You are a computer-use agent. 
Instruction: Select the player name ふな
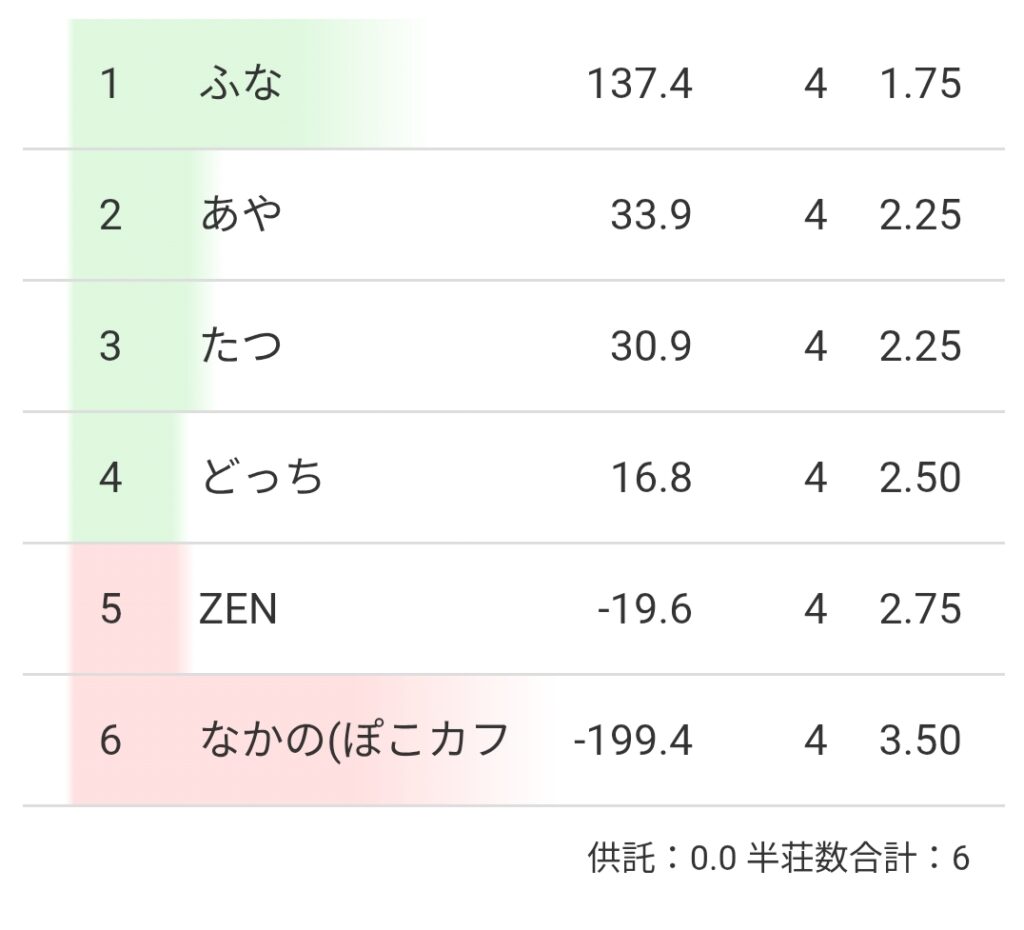coord(240,84)
